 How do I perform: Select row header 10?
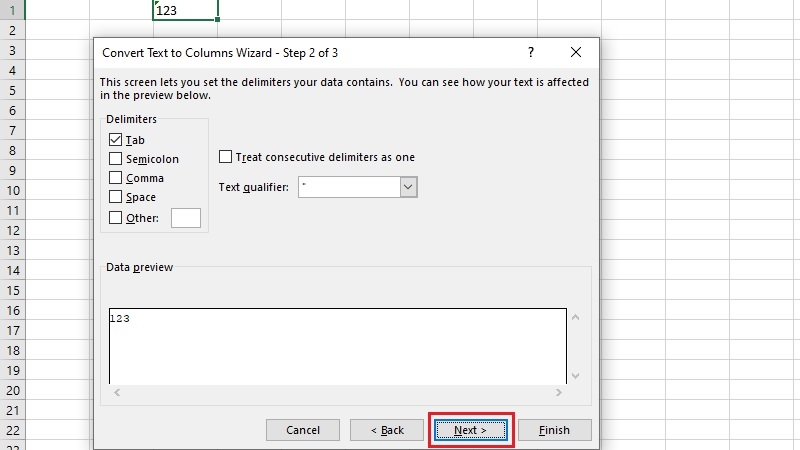[12, 190]
